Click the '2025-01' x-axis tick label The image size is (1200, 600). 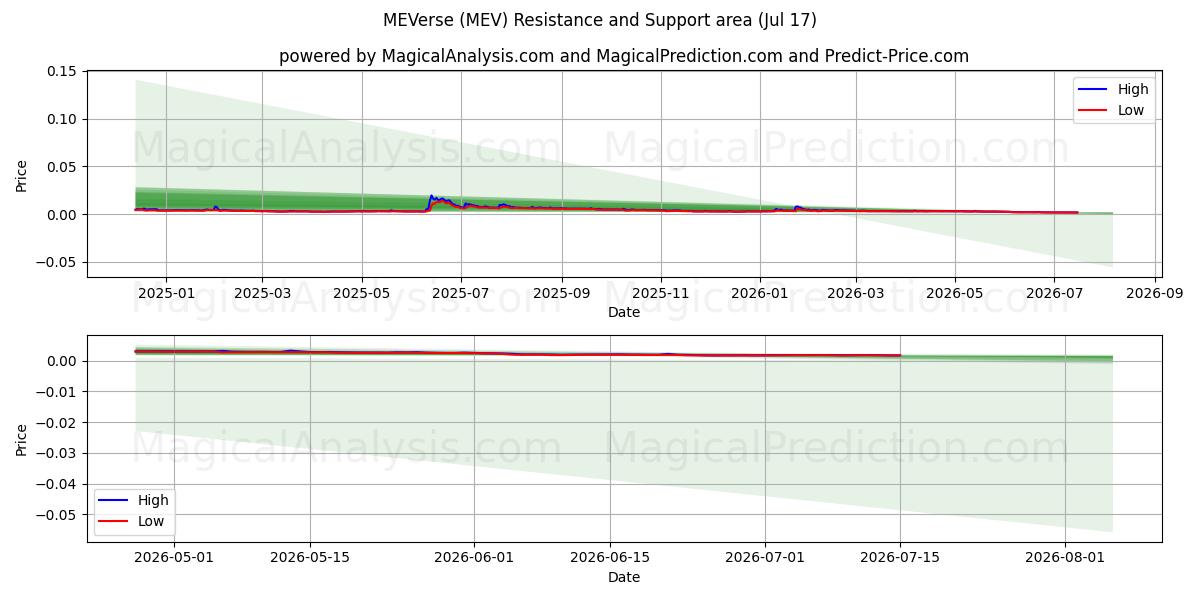(x=165, y=293)
